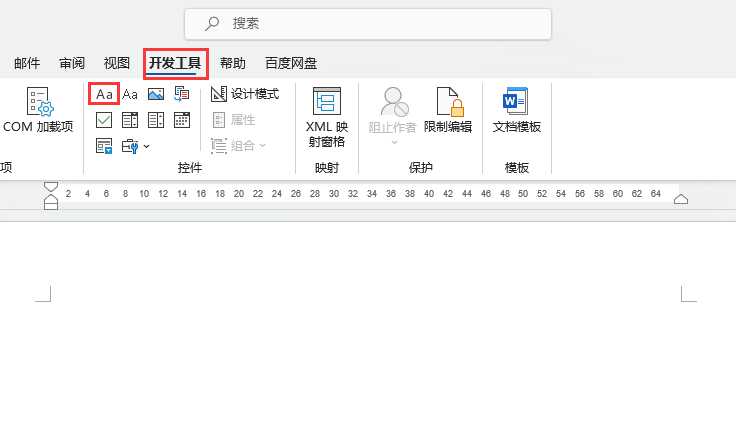Click the search box
This screenshot has height=427, width=736.
tap(368, 24)
